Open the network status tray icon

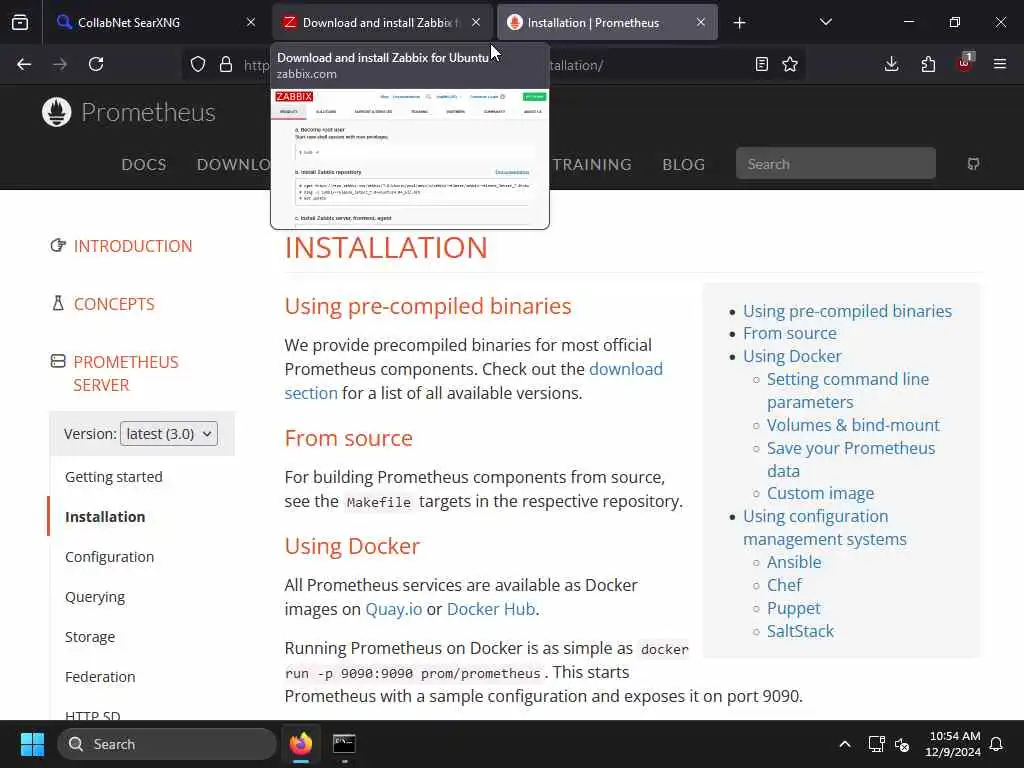click(x=876, y=744)
